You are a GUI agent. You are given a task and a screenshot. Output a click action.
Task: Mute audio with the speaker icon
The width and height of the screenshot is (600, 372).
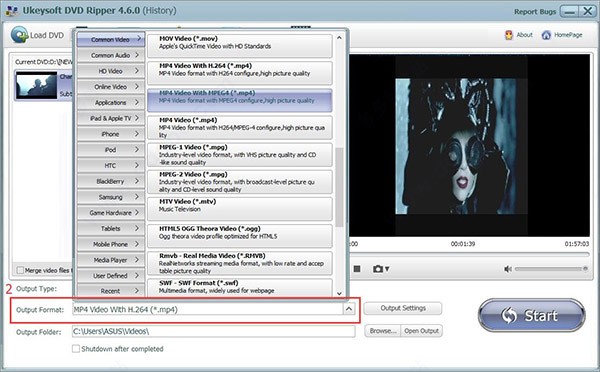click(508, 269)
